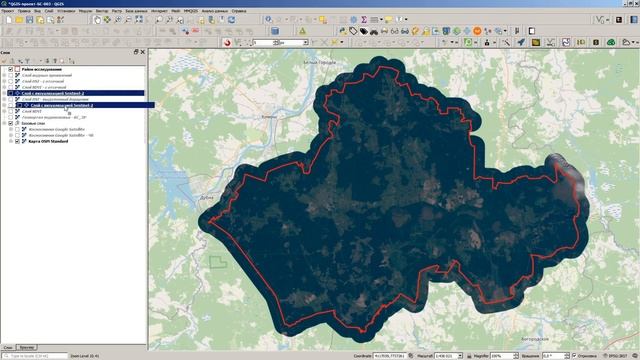
Task: Toggle highlighted Sentinel-2 layer visibility checkbox
Action: (x=11, y=93)
